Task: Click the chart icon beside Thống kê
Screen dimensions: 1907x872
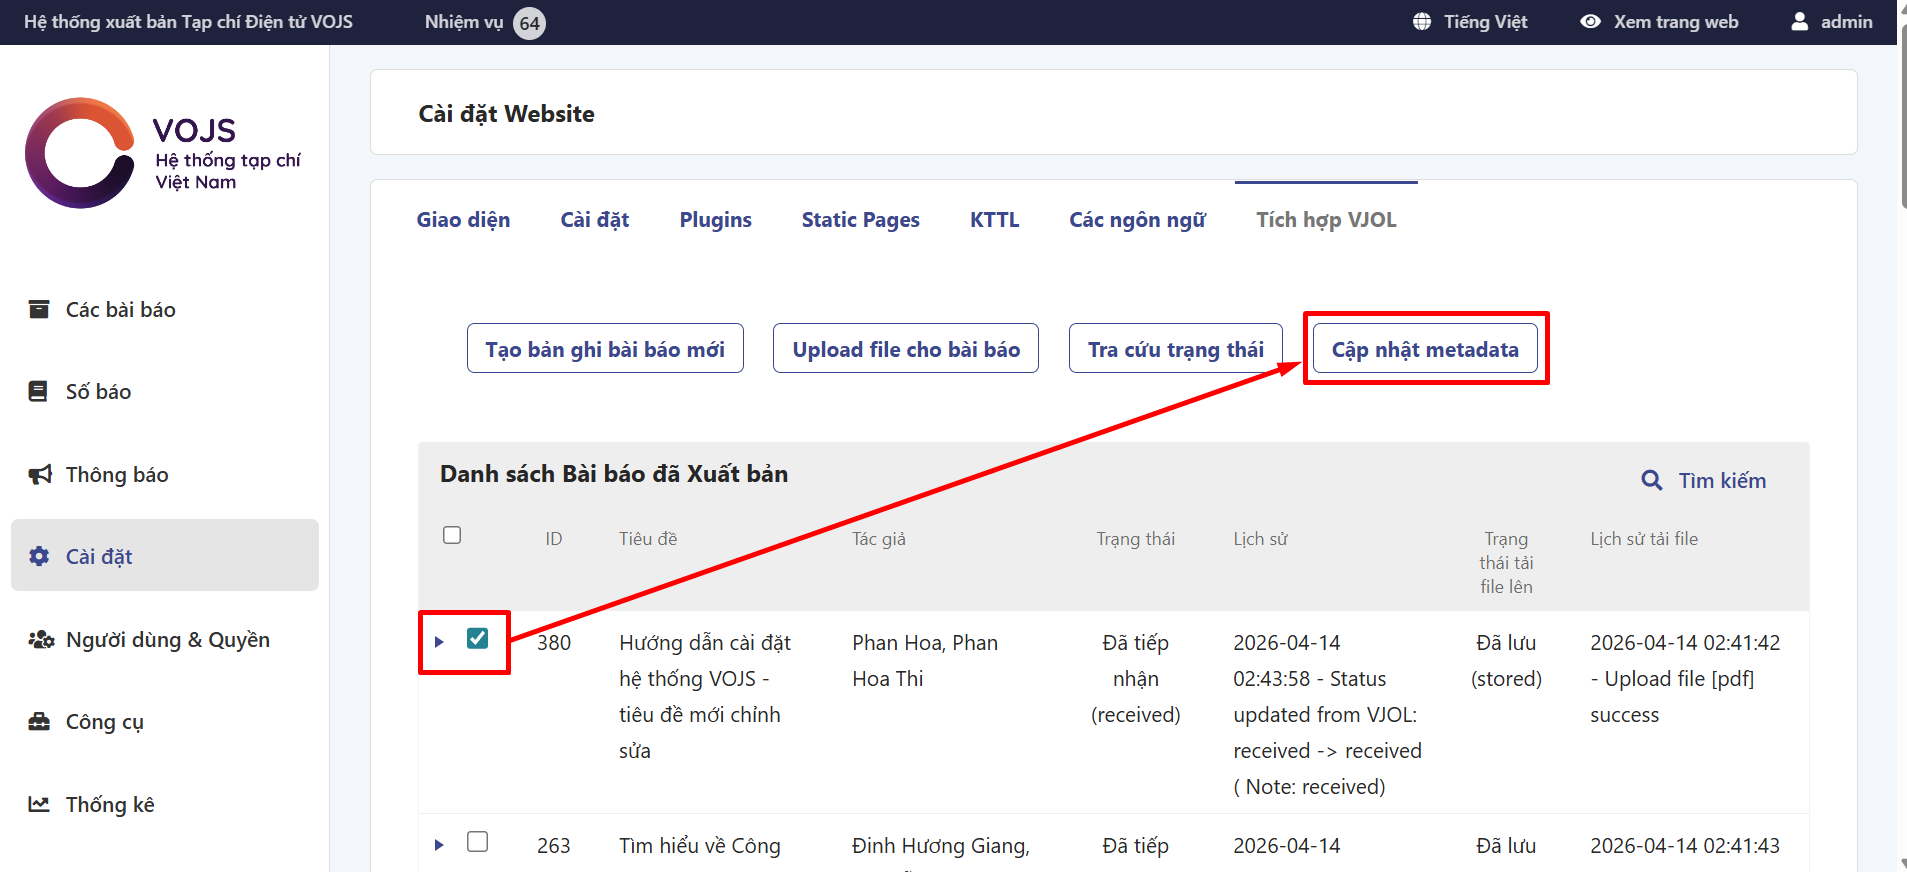Action: click(39, 804)
